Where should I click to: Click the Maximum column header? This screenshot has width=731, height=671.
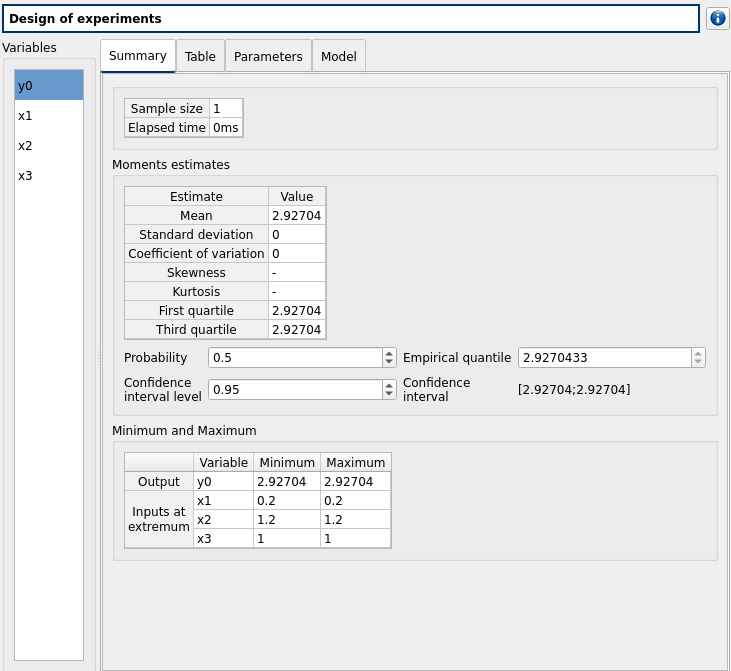356,462
